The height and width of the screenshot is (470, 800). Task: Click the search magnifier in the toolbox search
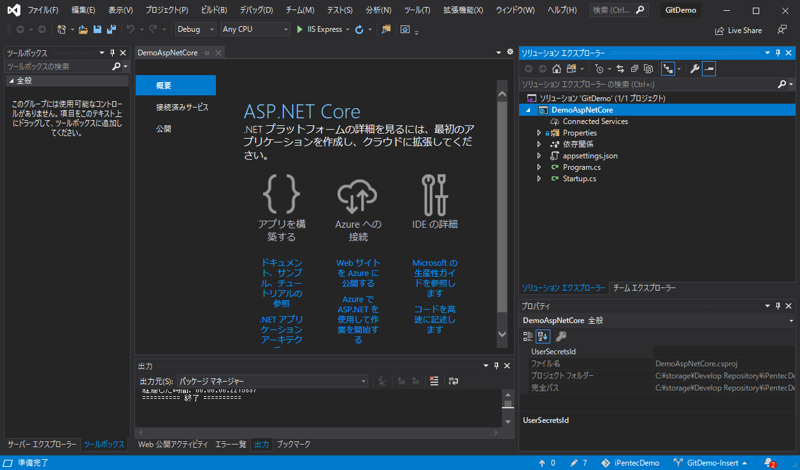pyautogui.click(x=116, y=66)
